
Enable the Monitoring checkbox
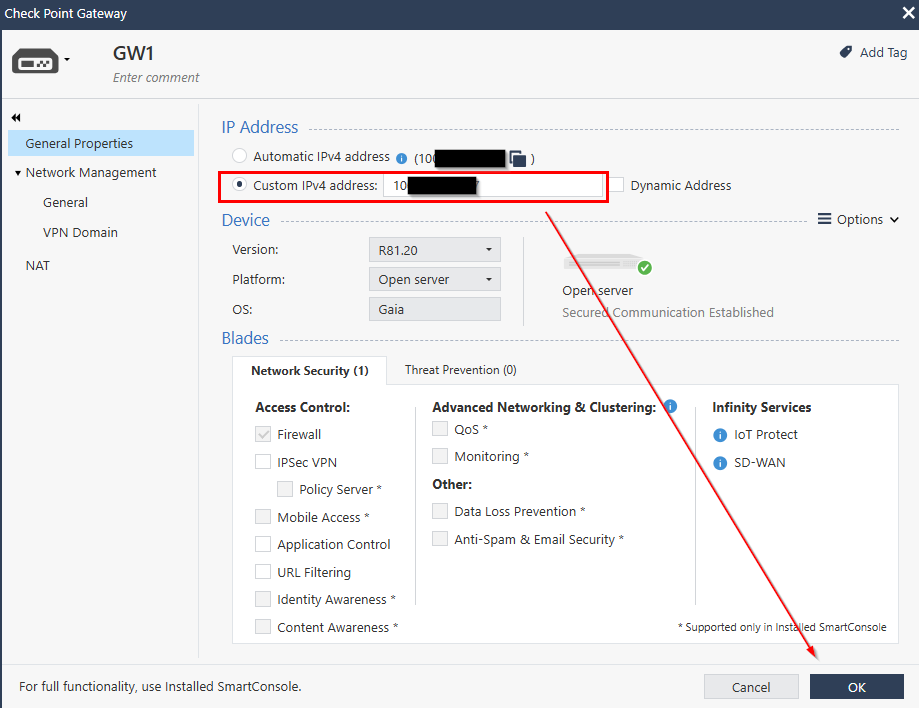pos(440,456)
